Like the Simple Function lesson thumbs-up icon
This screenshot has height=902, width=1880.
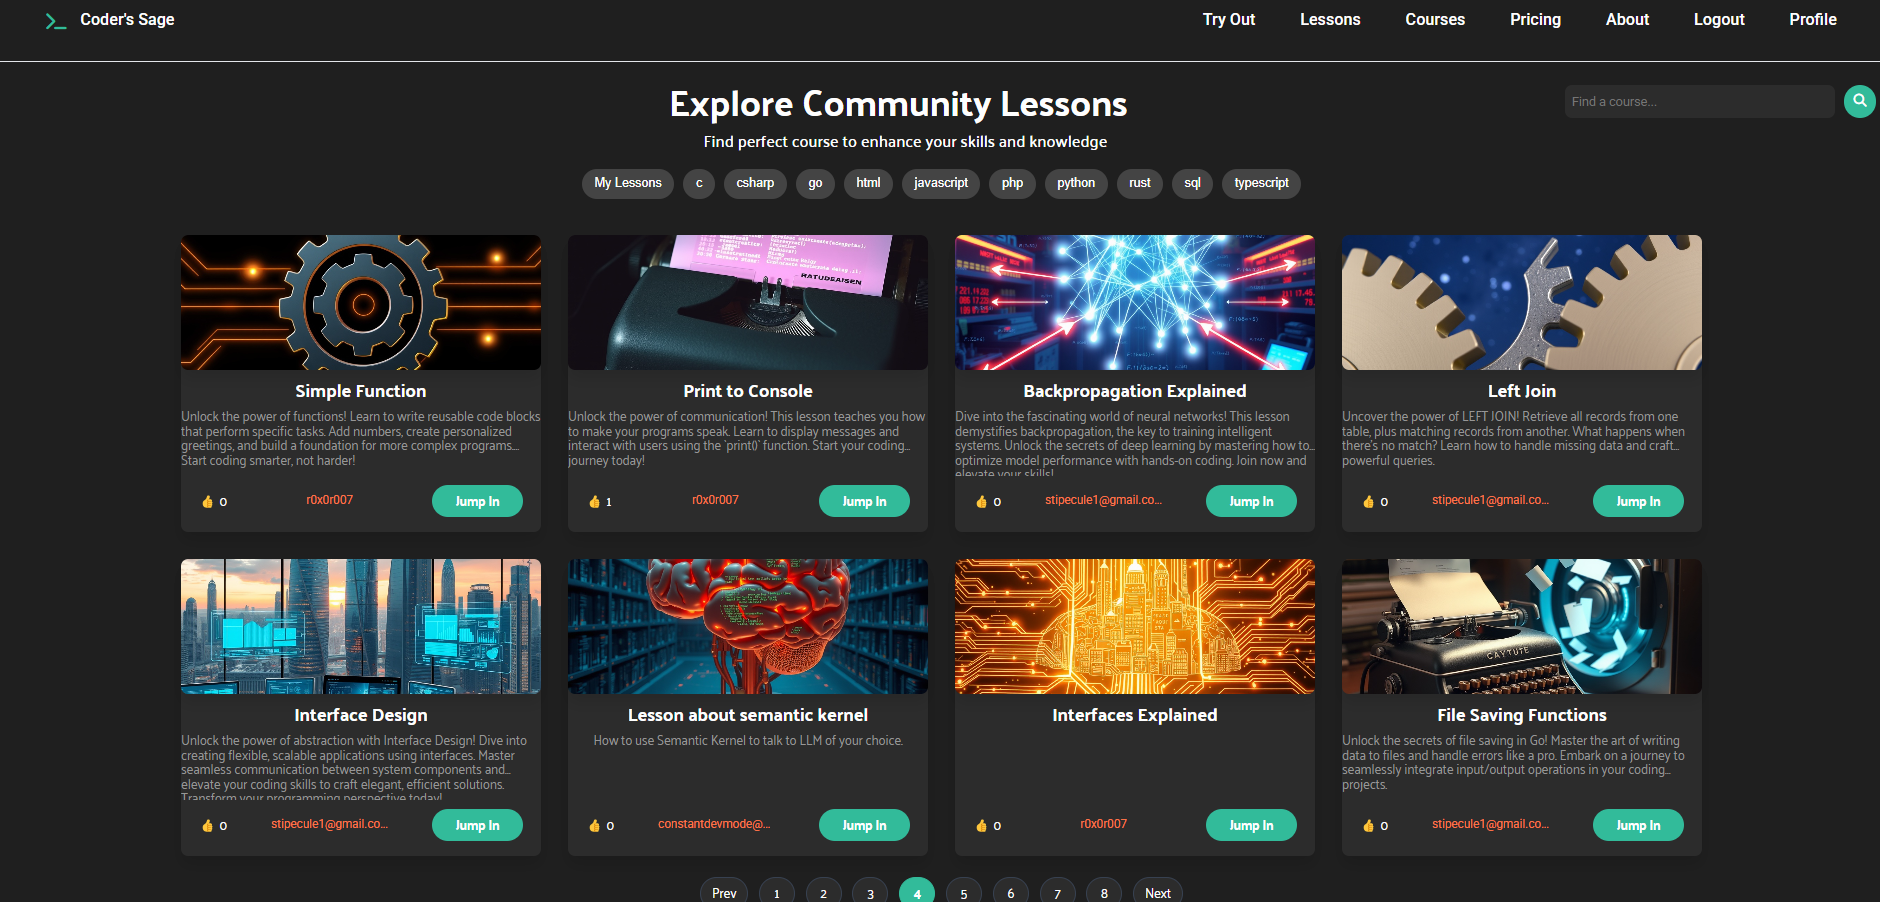207,501
